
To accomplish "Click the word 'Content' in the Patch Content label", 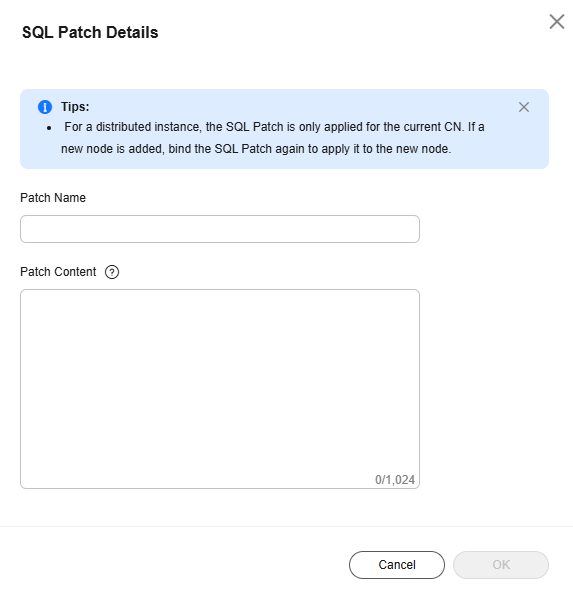I will (74, 272).
